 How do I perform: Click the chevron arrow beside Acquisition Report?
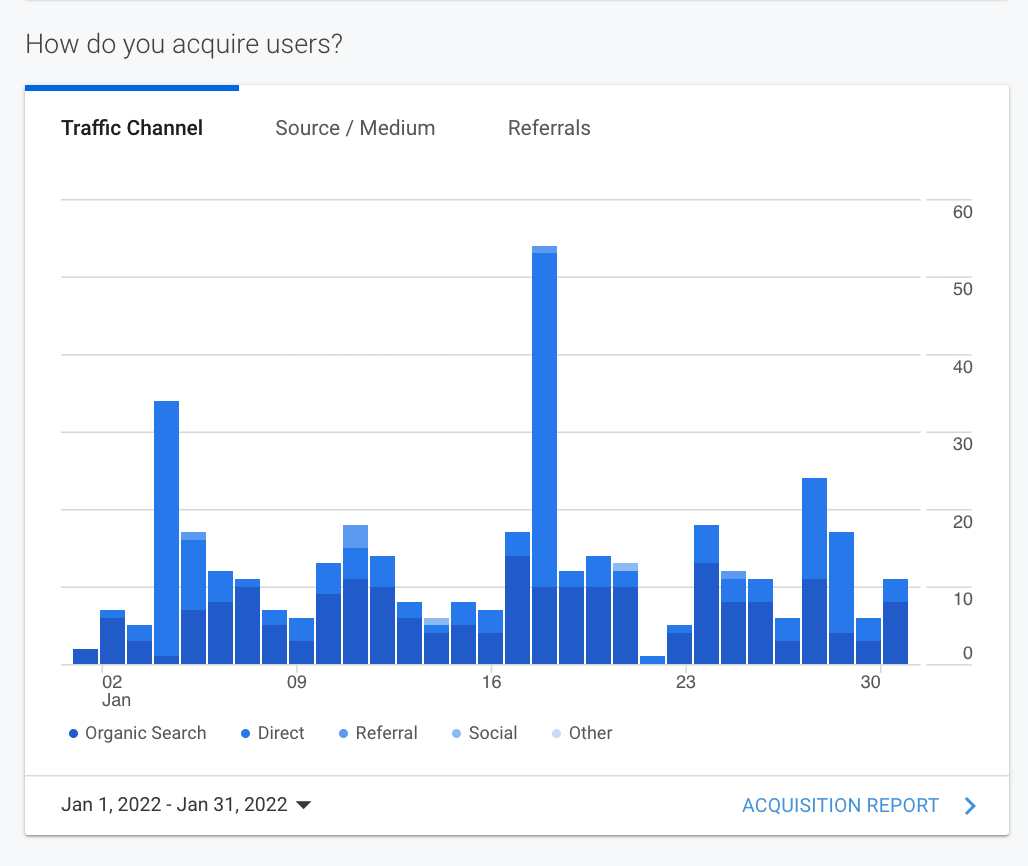click(x=969, y=806)
